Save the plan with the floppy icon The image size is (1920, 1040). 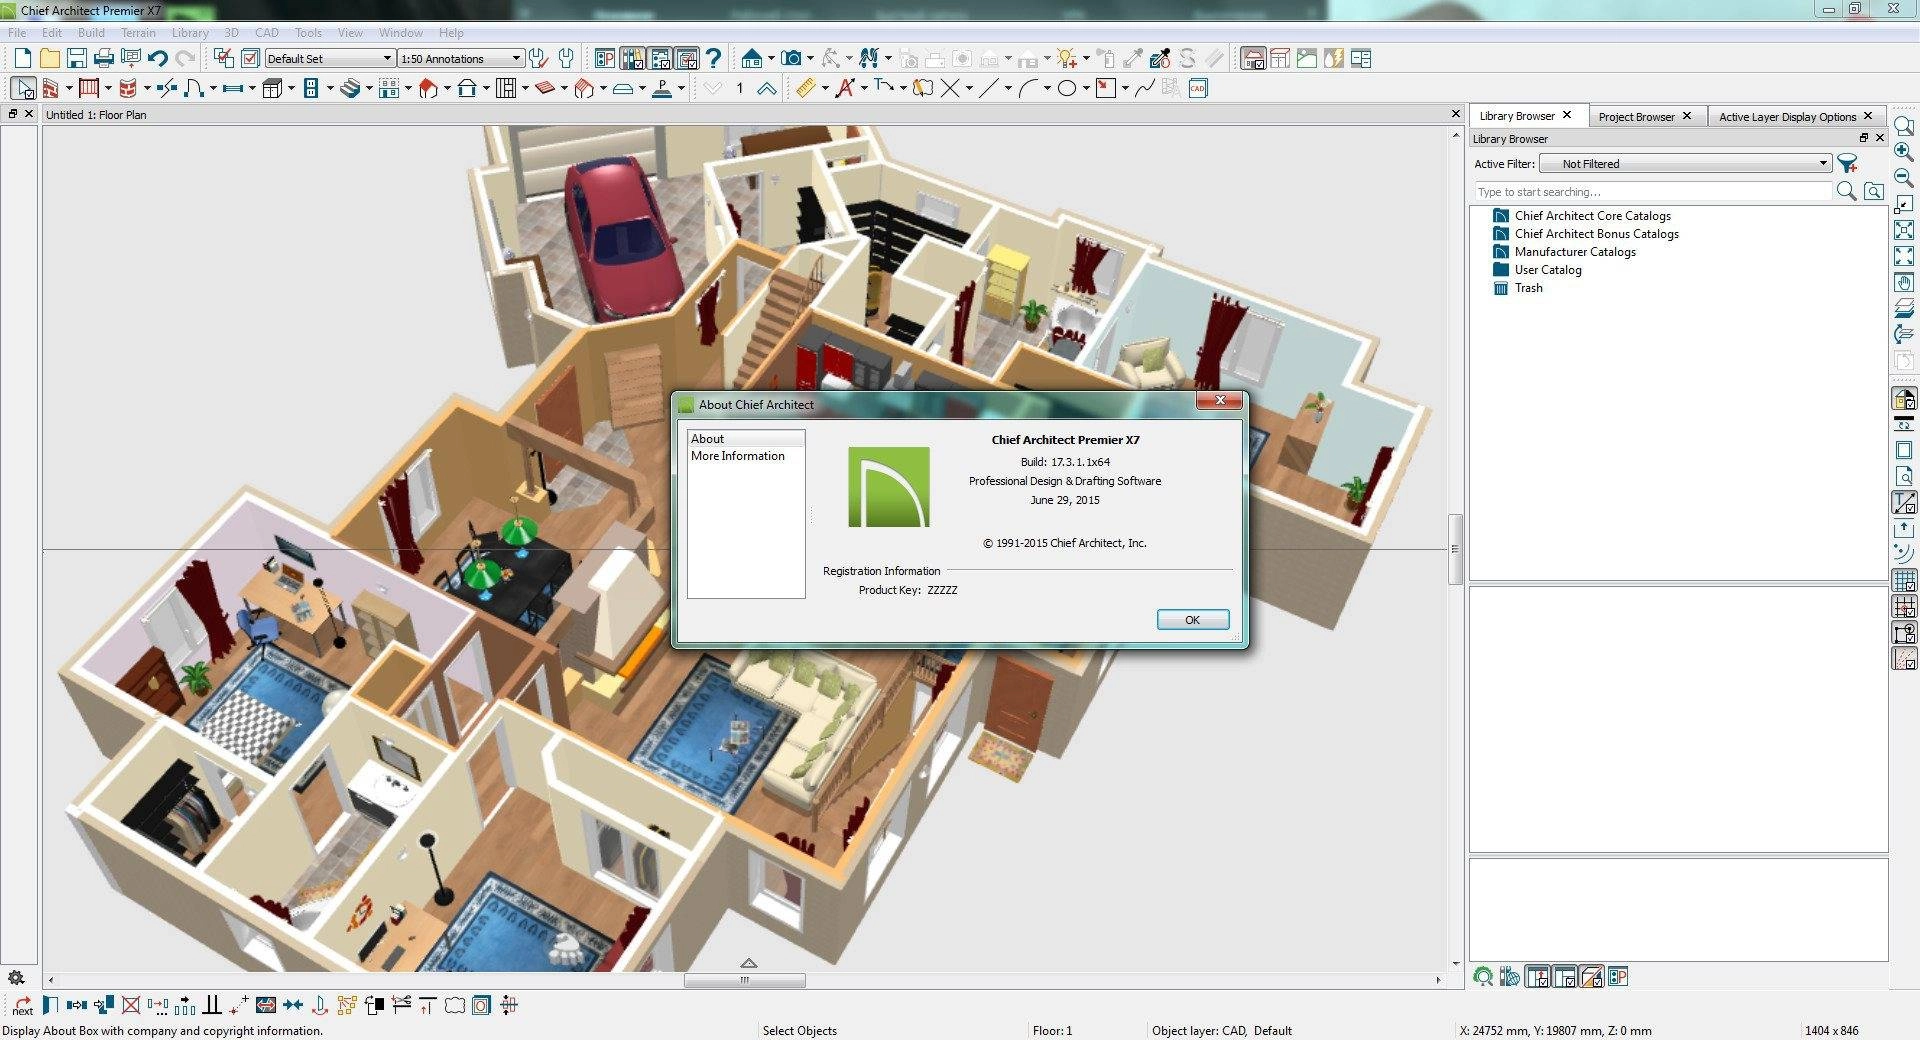(x=76, y=58)
